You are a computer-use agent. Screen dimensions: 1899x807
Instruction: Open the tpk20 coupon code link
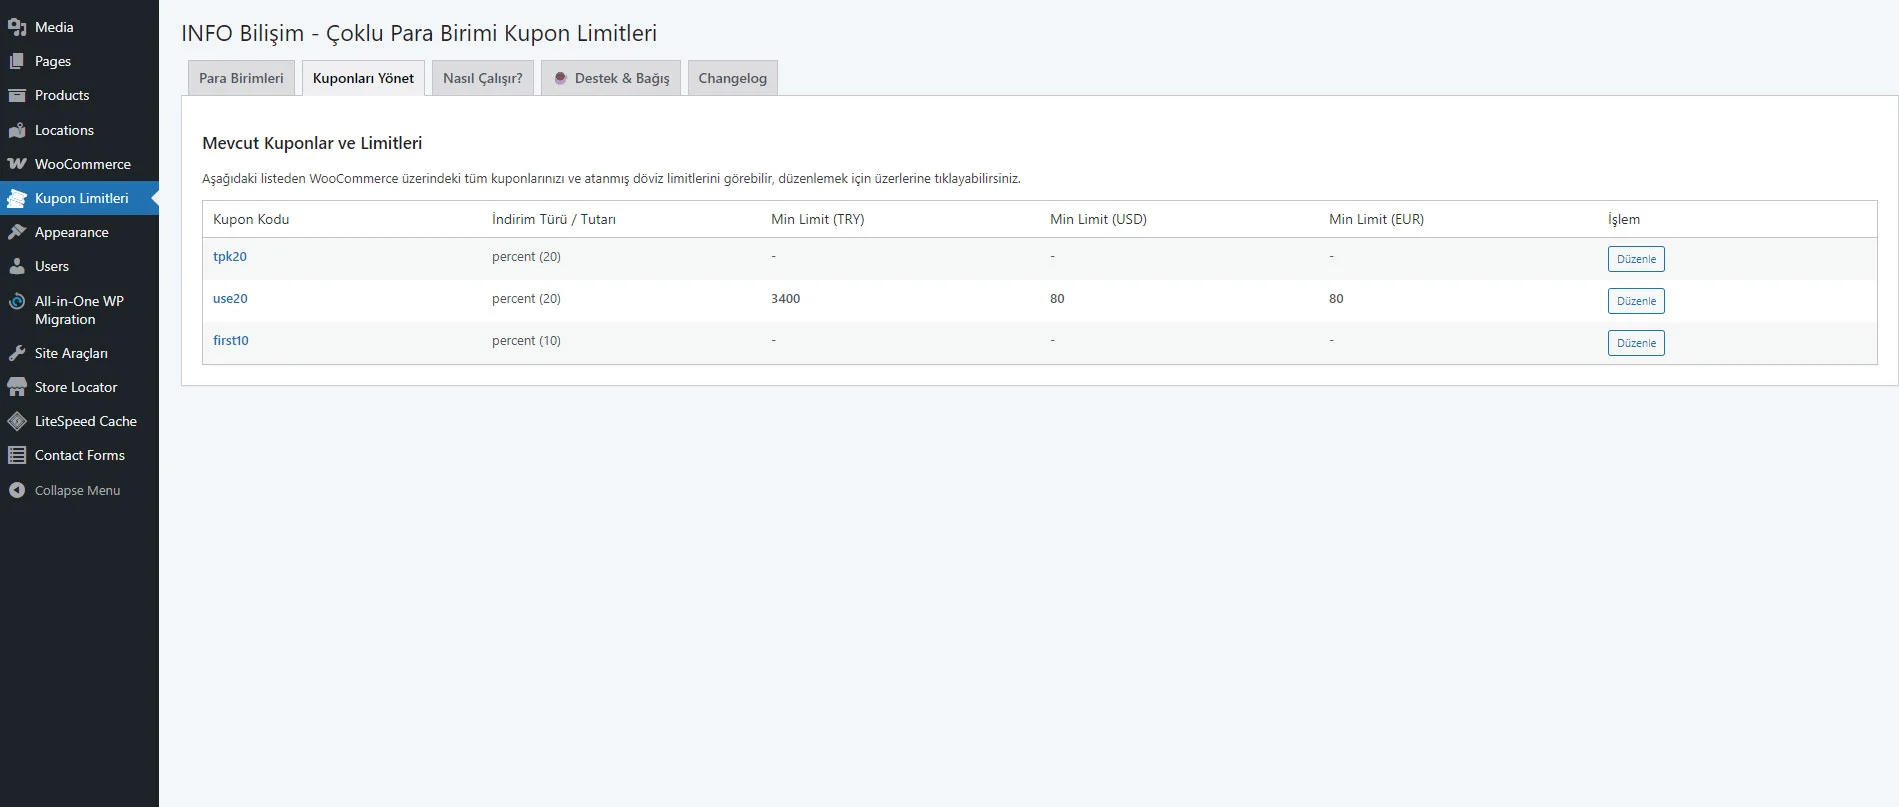coord(230,257)
